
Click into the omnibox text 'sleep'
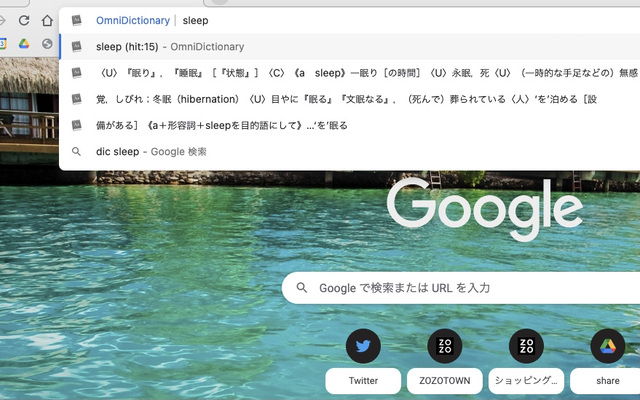(x=195, y=20)
